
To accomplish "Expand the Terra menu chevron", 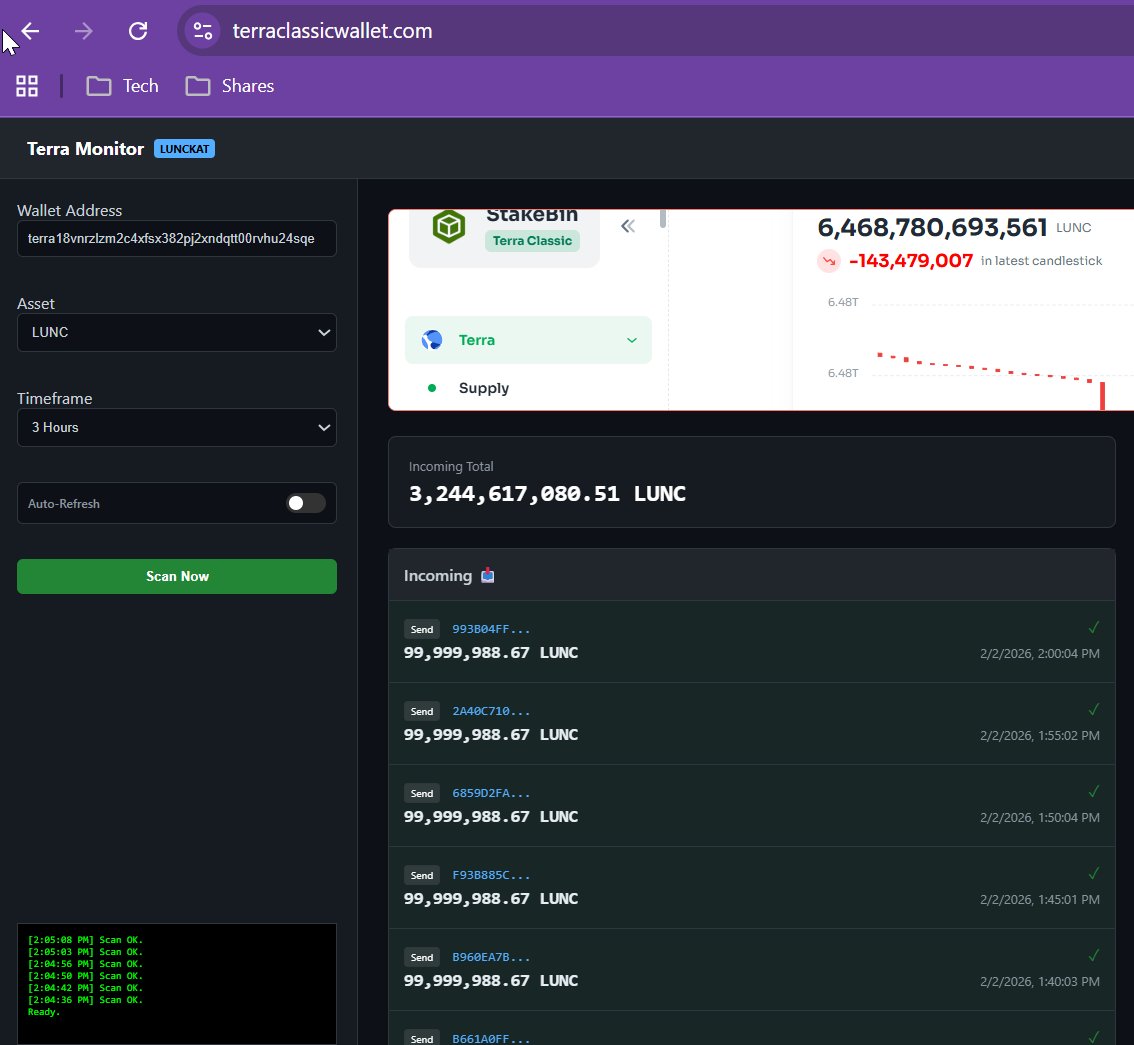I will tap(631, 340).
